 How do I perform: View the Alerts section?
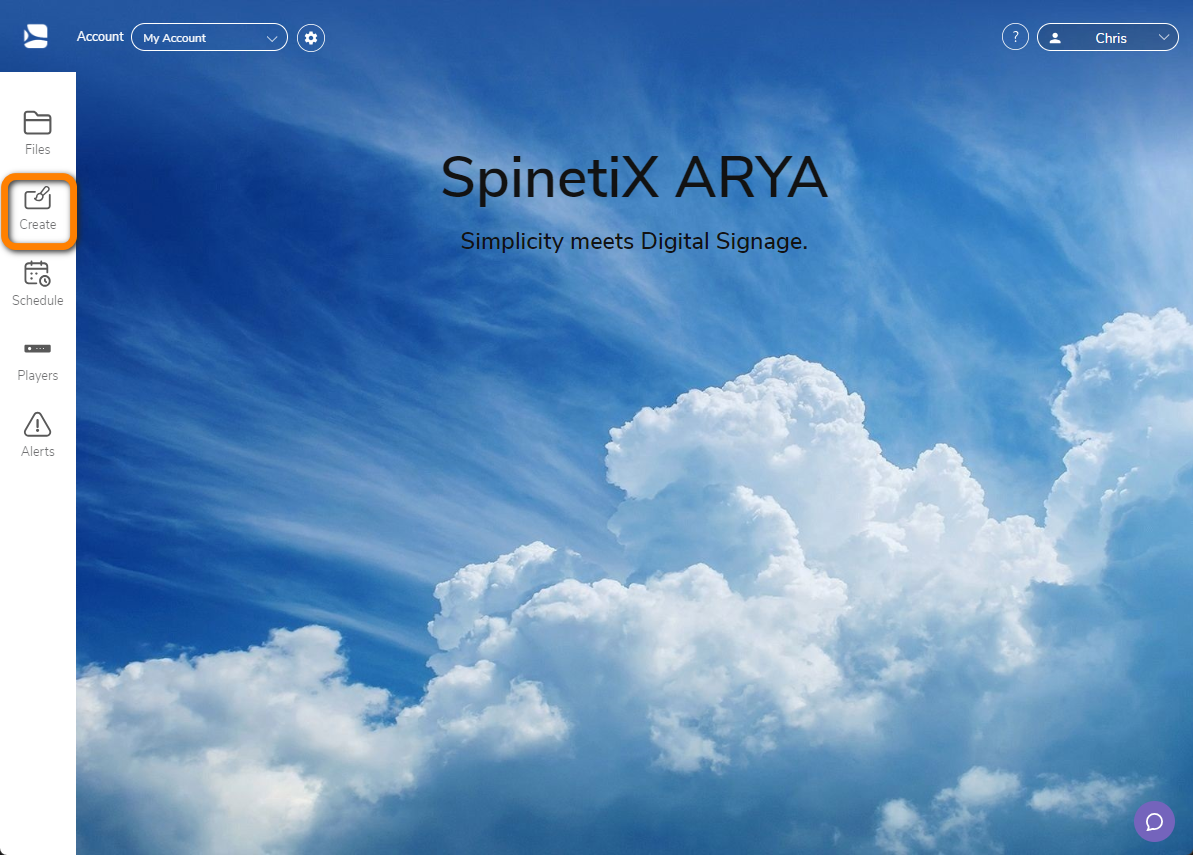coord(37,436)
